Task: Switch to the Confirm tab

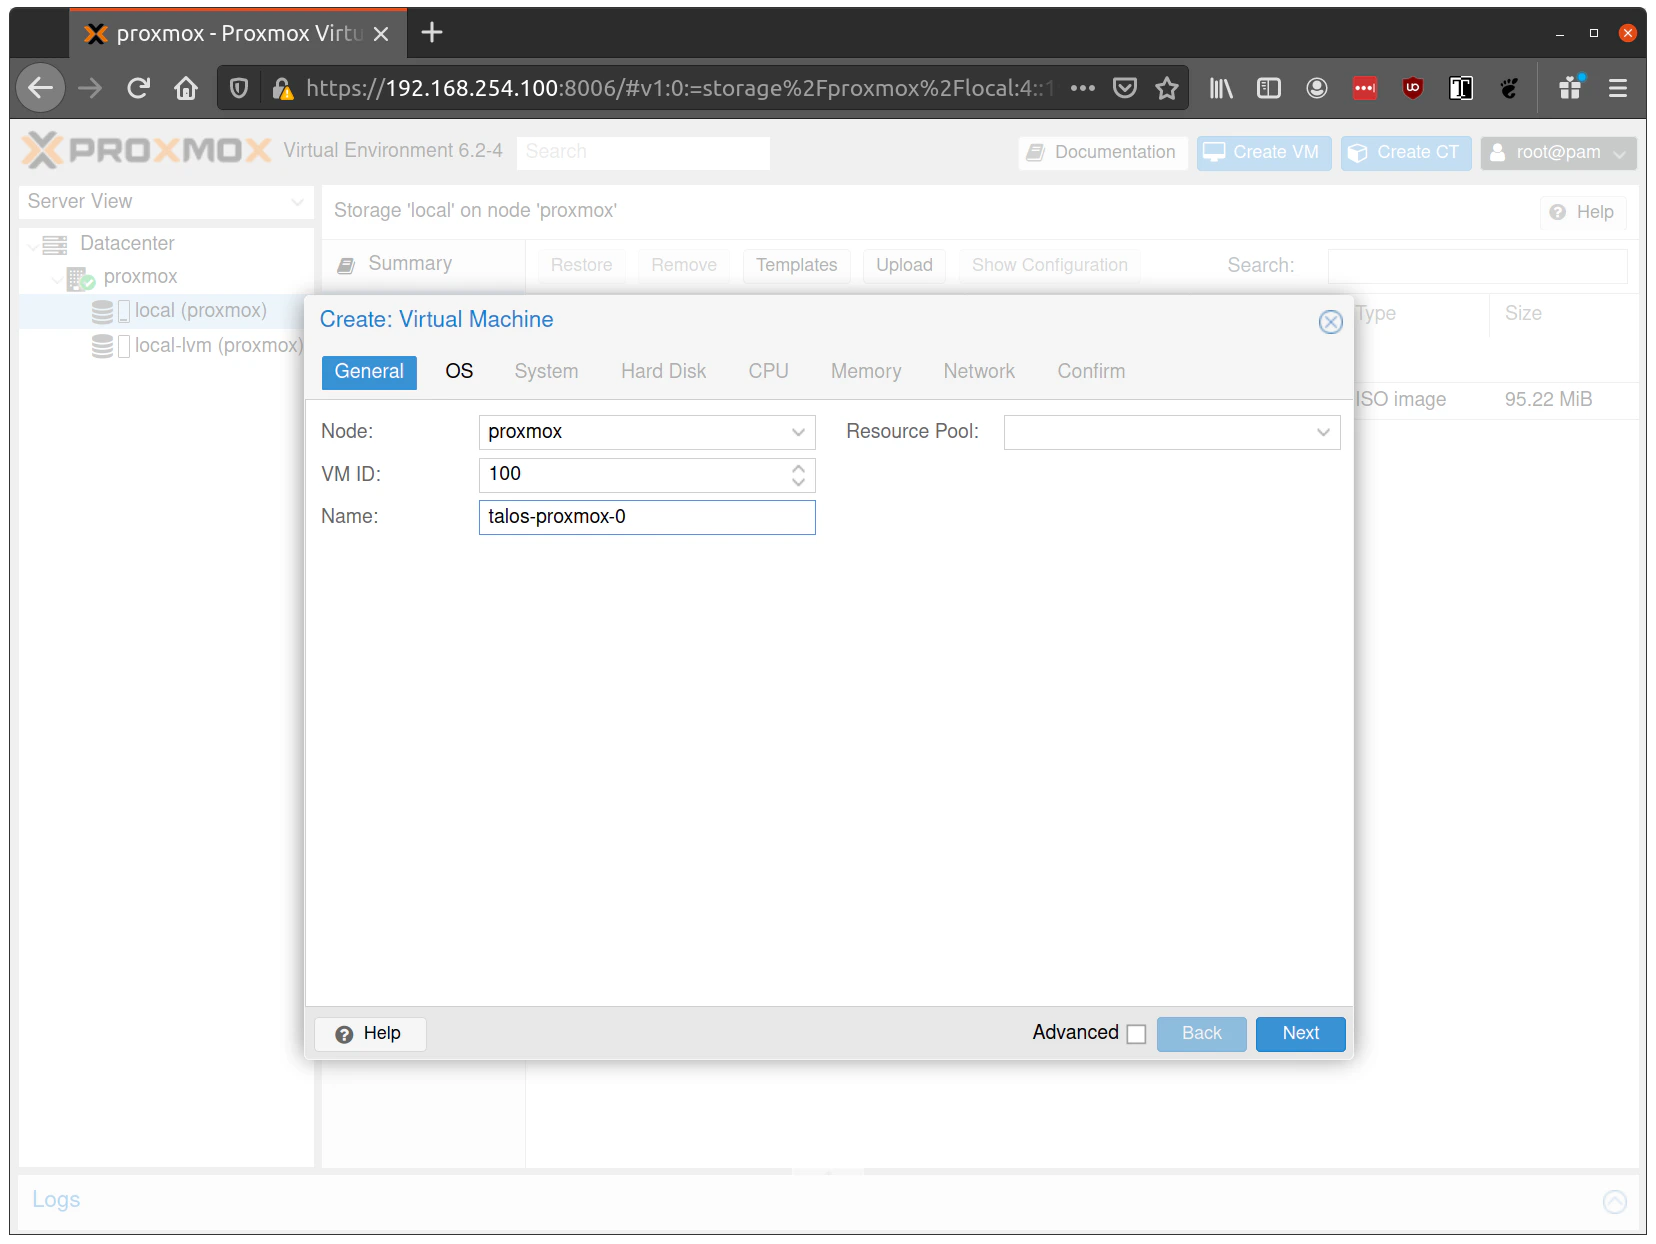Action: (x=1091, y=372)
